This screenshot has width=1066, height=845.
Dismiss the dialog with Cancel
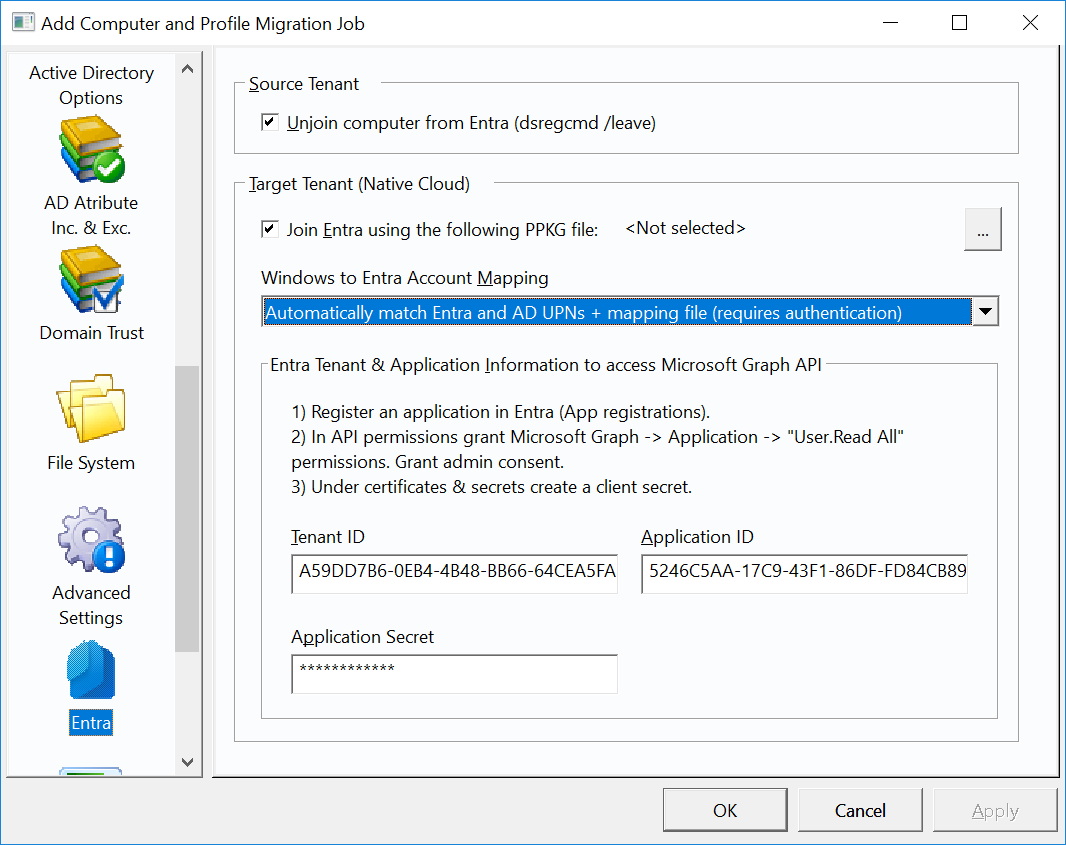[860, 810]
